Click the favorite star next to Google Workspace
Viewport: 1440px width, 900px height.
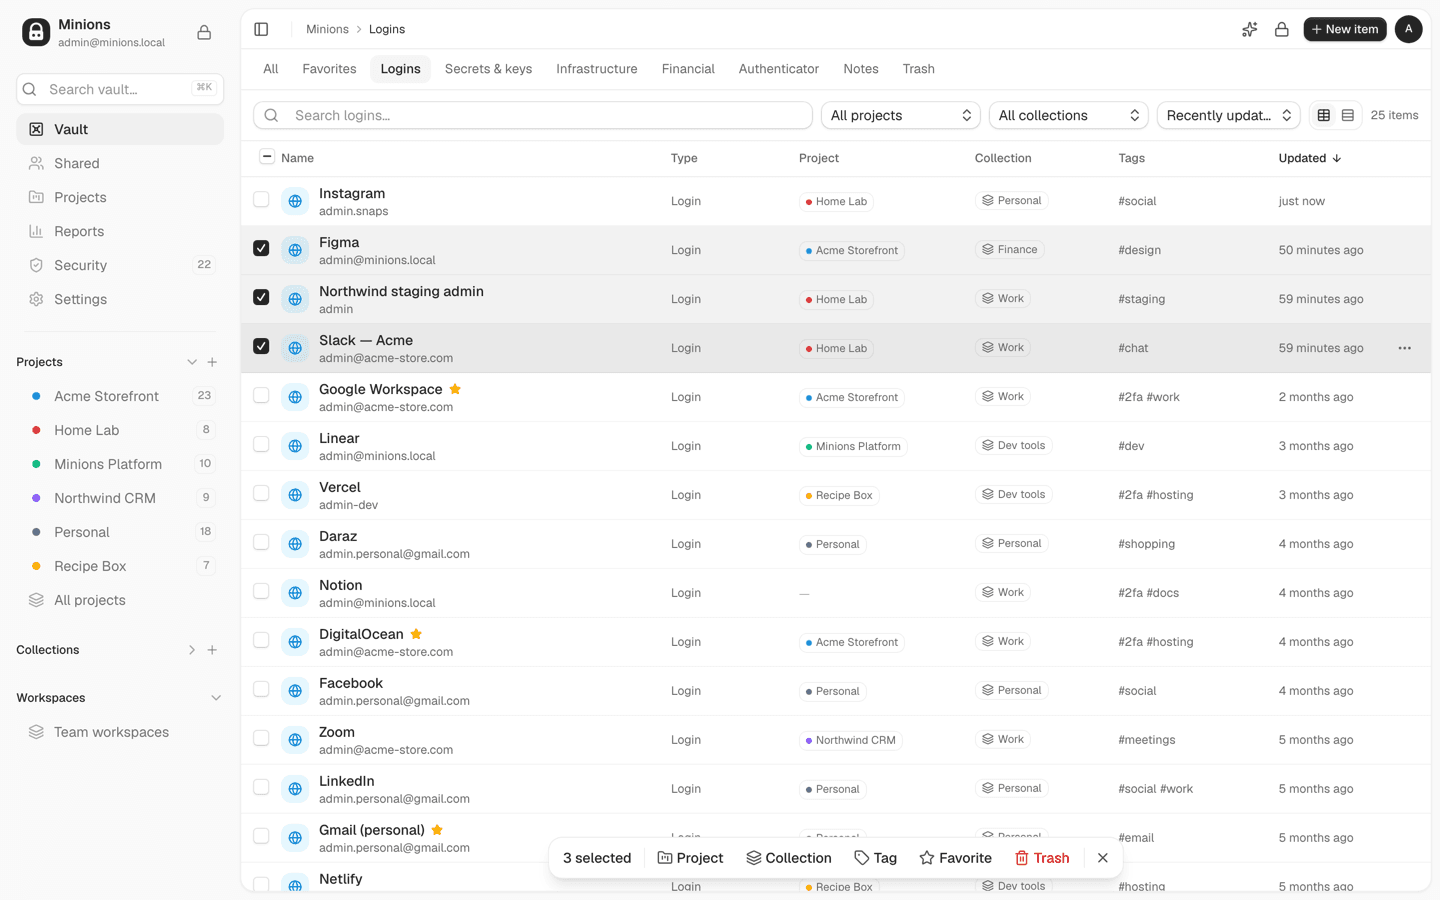click(x=455, y=389)
